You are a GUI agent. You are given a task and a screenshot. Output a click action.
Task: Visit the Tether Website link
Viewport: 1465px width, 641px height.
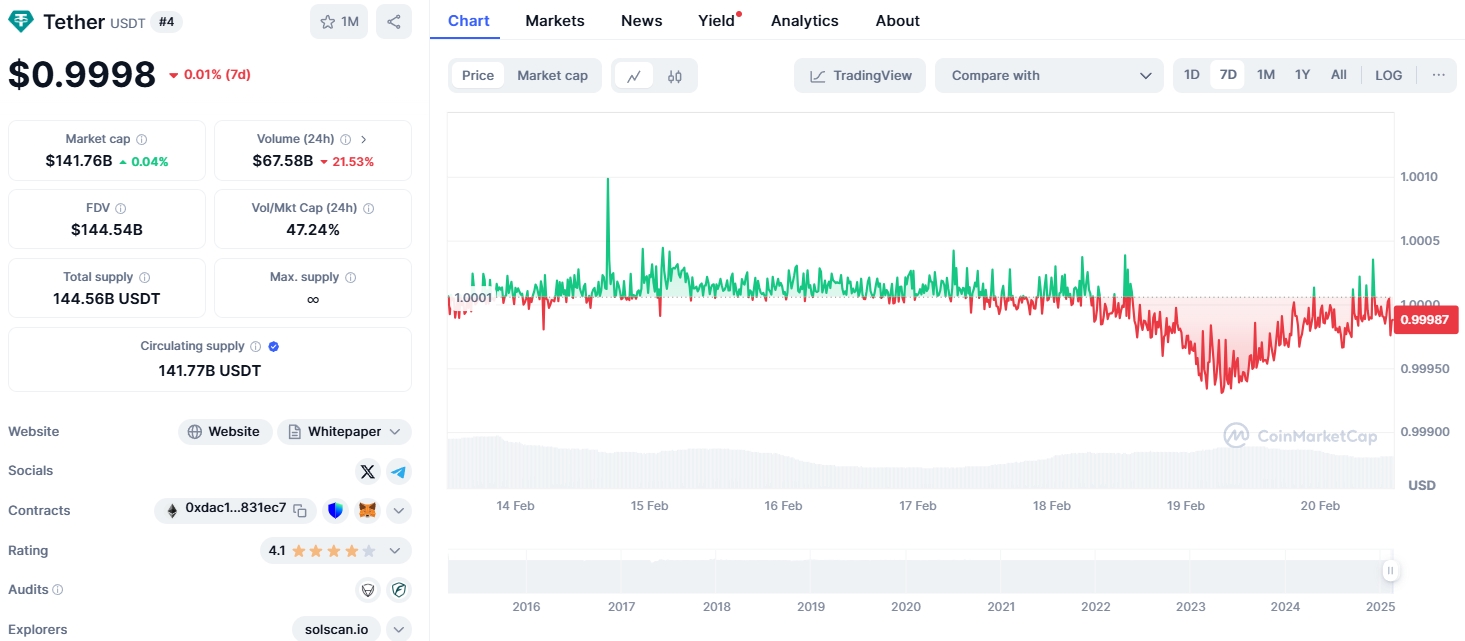click(x=225, y=432)
